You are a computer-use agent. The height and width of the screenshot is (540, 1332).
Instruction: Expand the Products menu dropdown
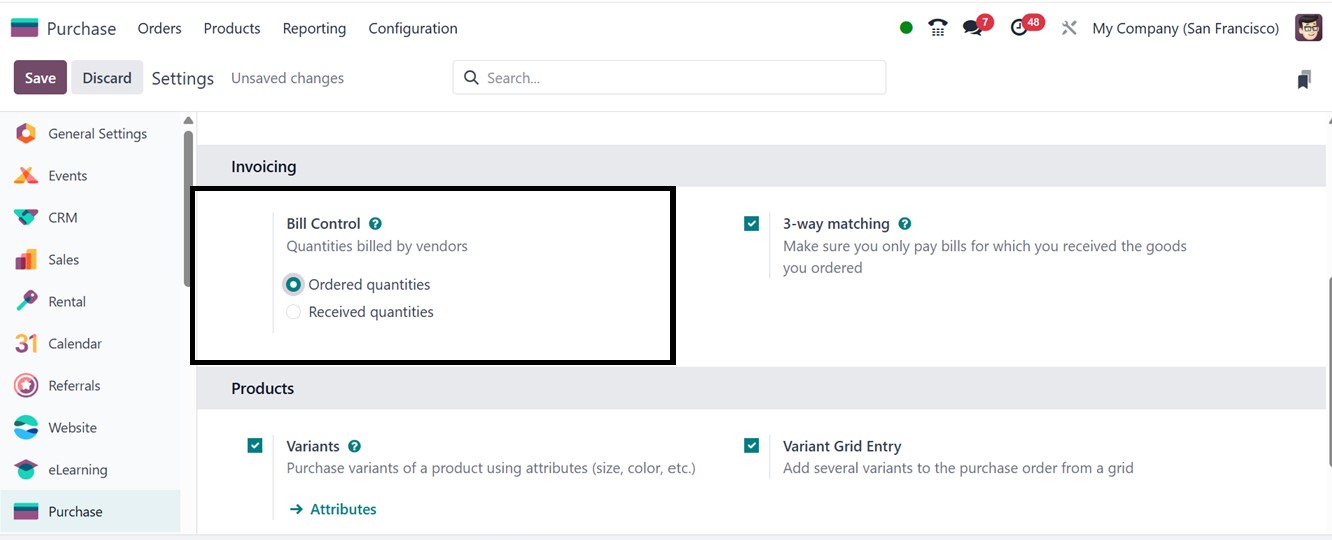tap(232, 28)
